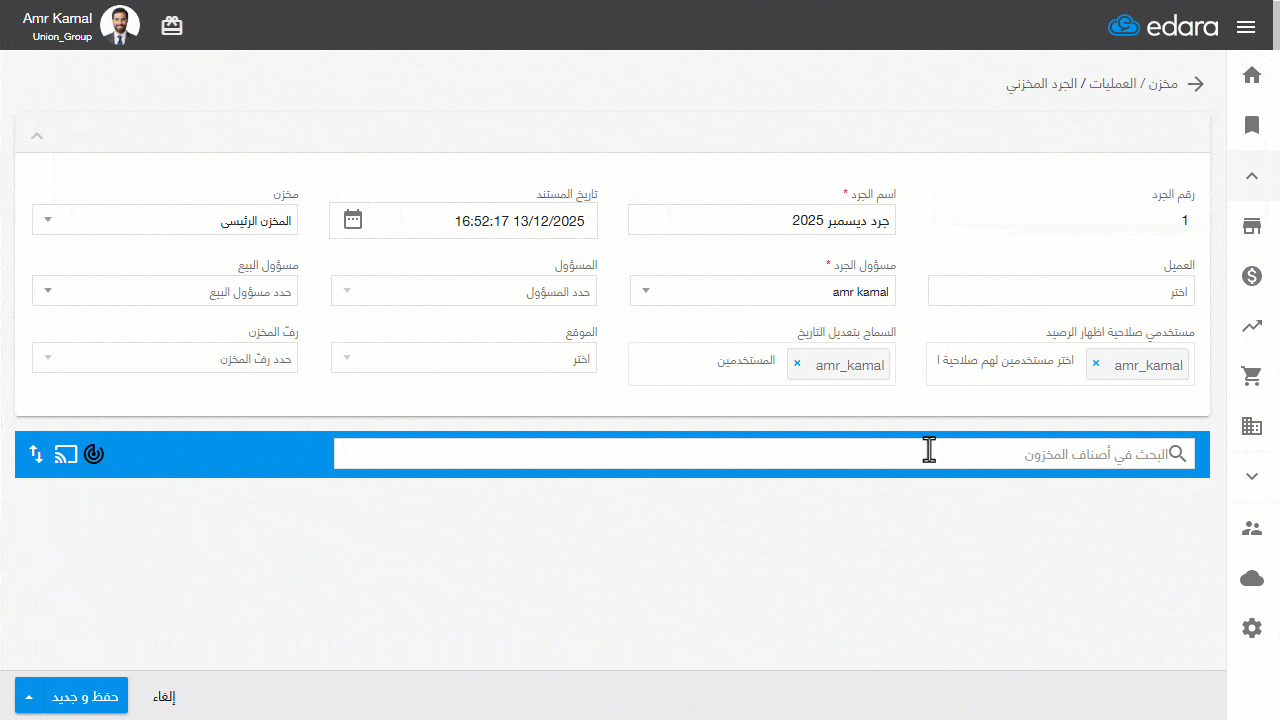Expand sidebar section with down chevron
Screen dimensions: 1280x720
[x=1252, y=477]
